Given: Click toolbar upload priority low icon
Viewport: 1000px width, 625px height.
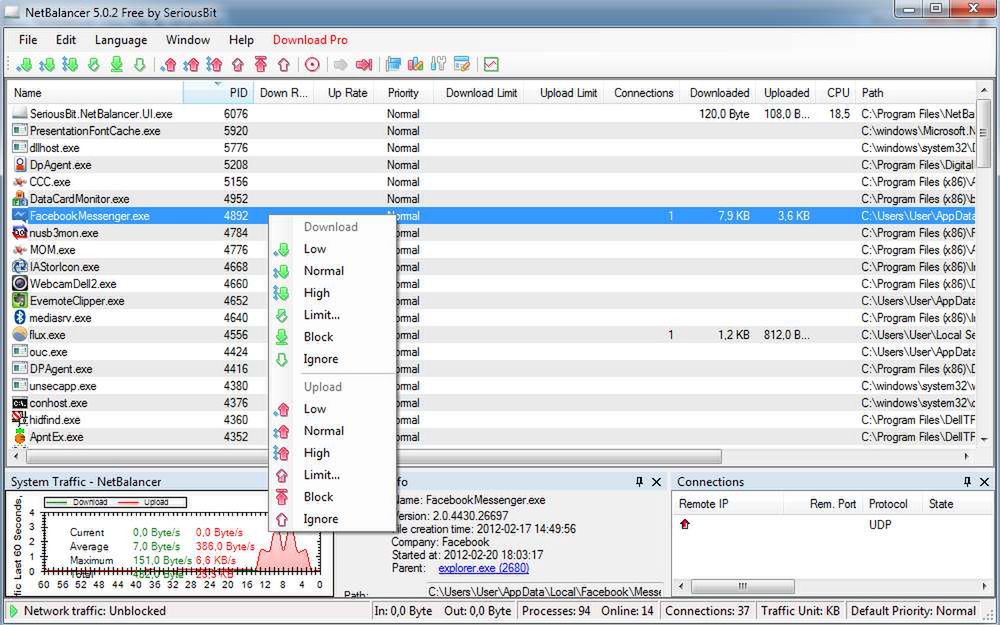Looking at the screenshot, I should (168, 64).
